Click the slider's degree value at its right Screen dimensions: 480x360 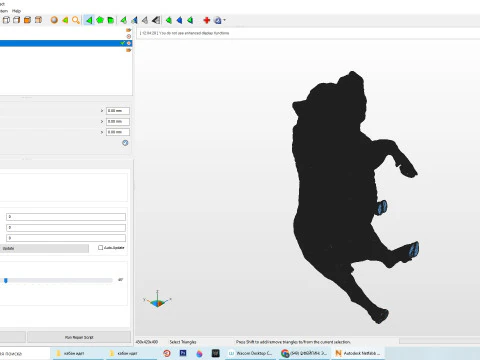[120, 280]
